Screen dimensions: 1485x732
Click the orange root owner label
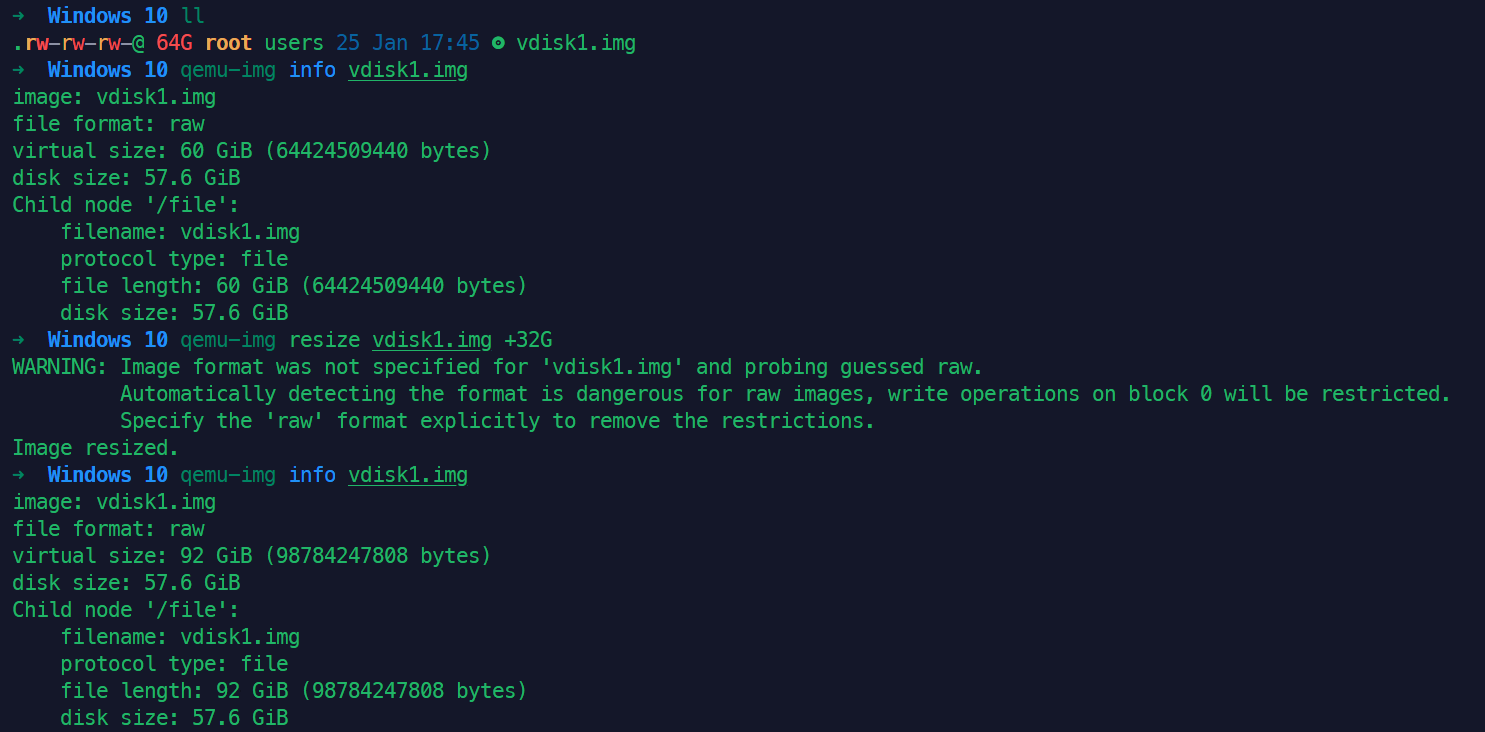(x=228, y=43)
